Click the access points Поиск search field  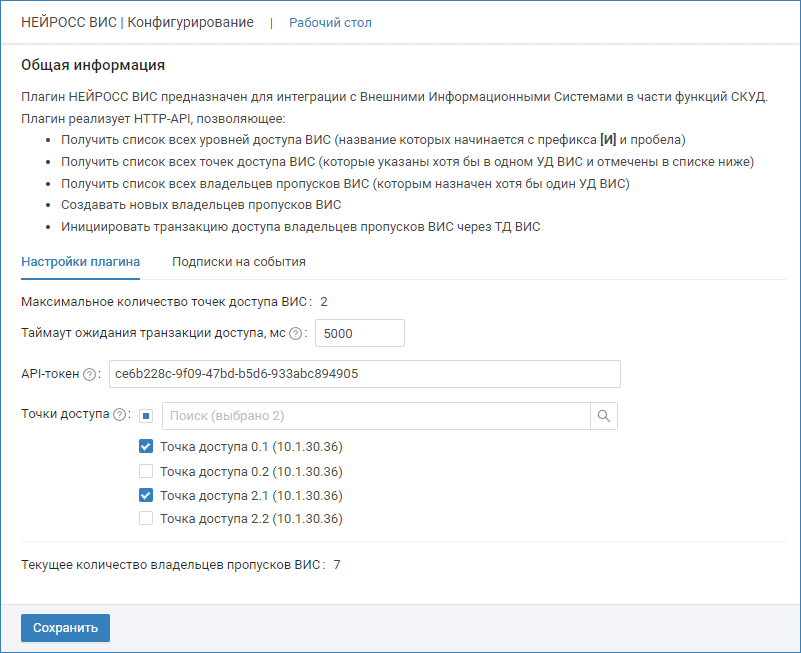pyautogui.click(x=375, y=416)
